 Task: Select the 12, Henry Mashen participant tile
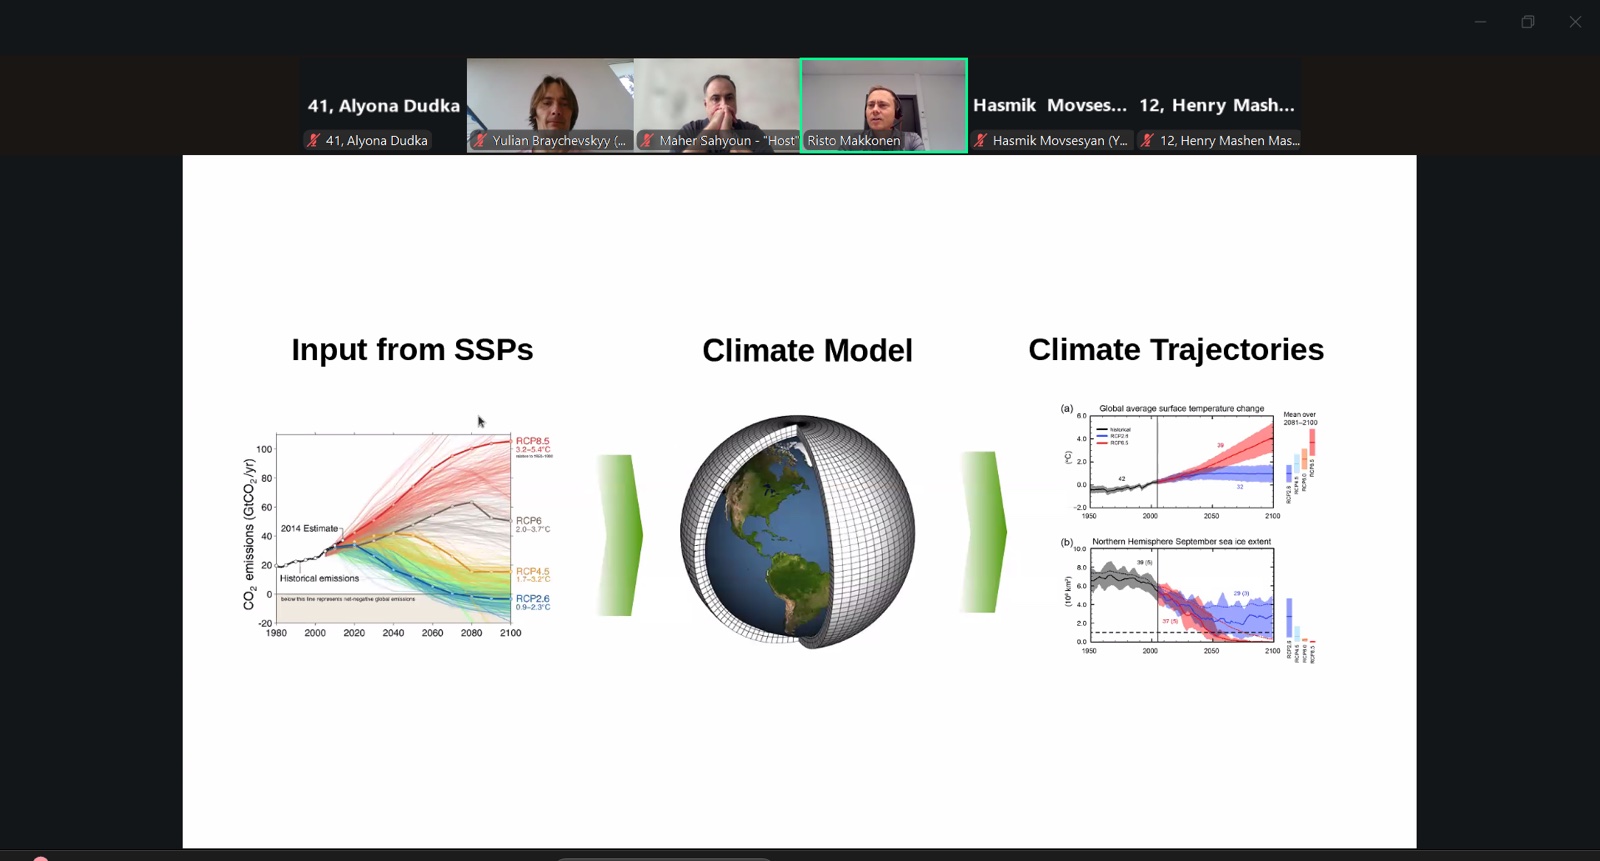(x=1217, y=104)
